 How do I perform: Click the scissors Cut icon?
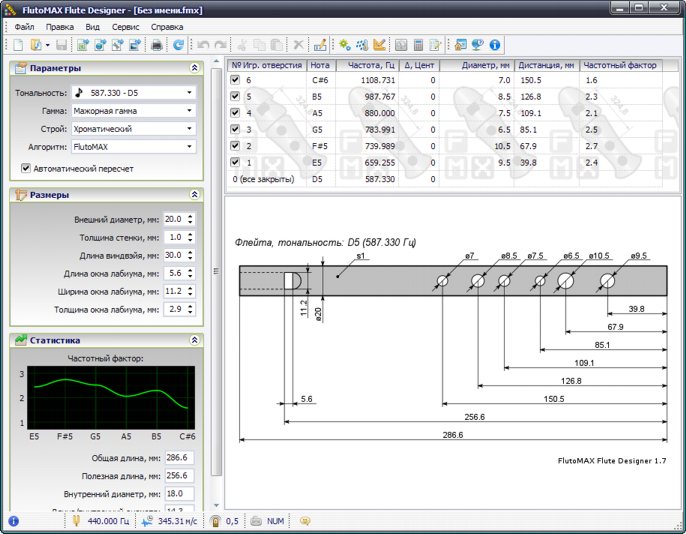[242, 45]
